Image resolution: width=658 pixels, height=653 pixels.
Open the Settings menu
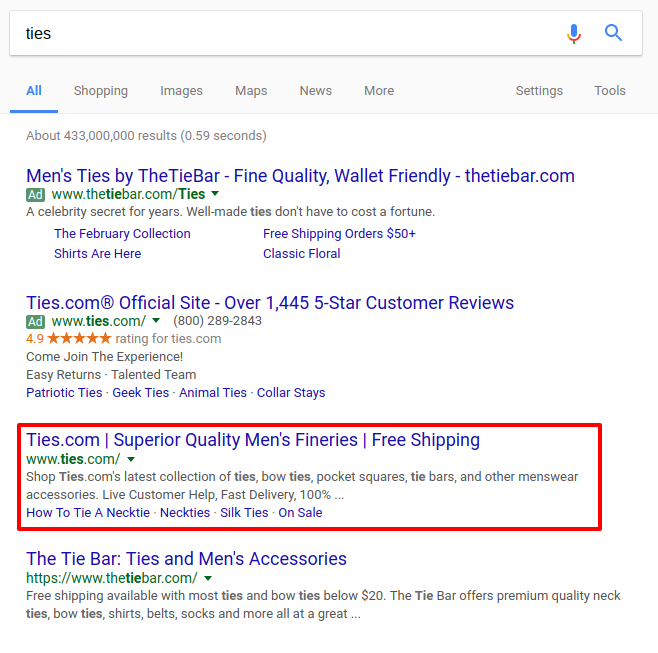pyautogui.click(x=539, y=91)
